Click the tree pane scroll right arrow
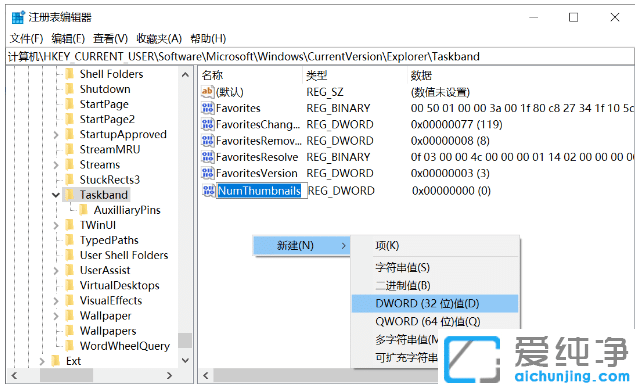This screenshot has width=638, height=389. pyautogui.click(x=170, y=375)
